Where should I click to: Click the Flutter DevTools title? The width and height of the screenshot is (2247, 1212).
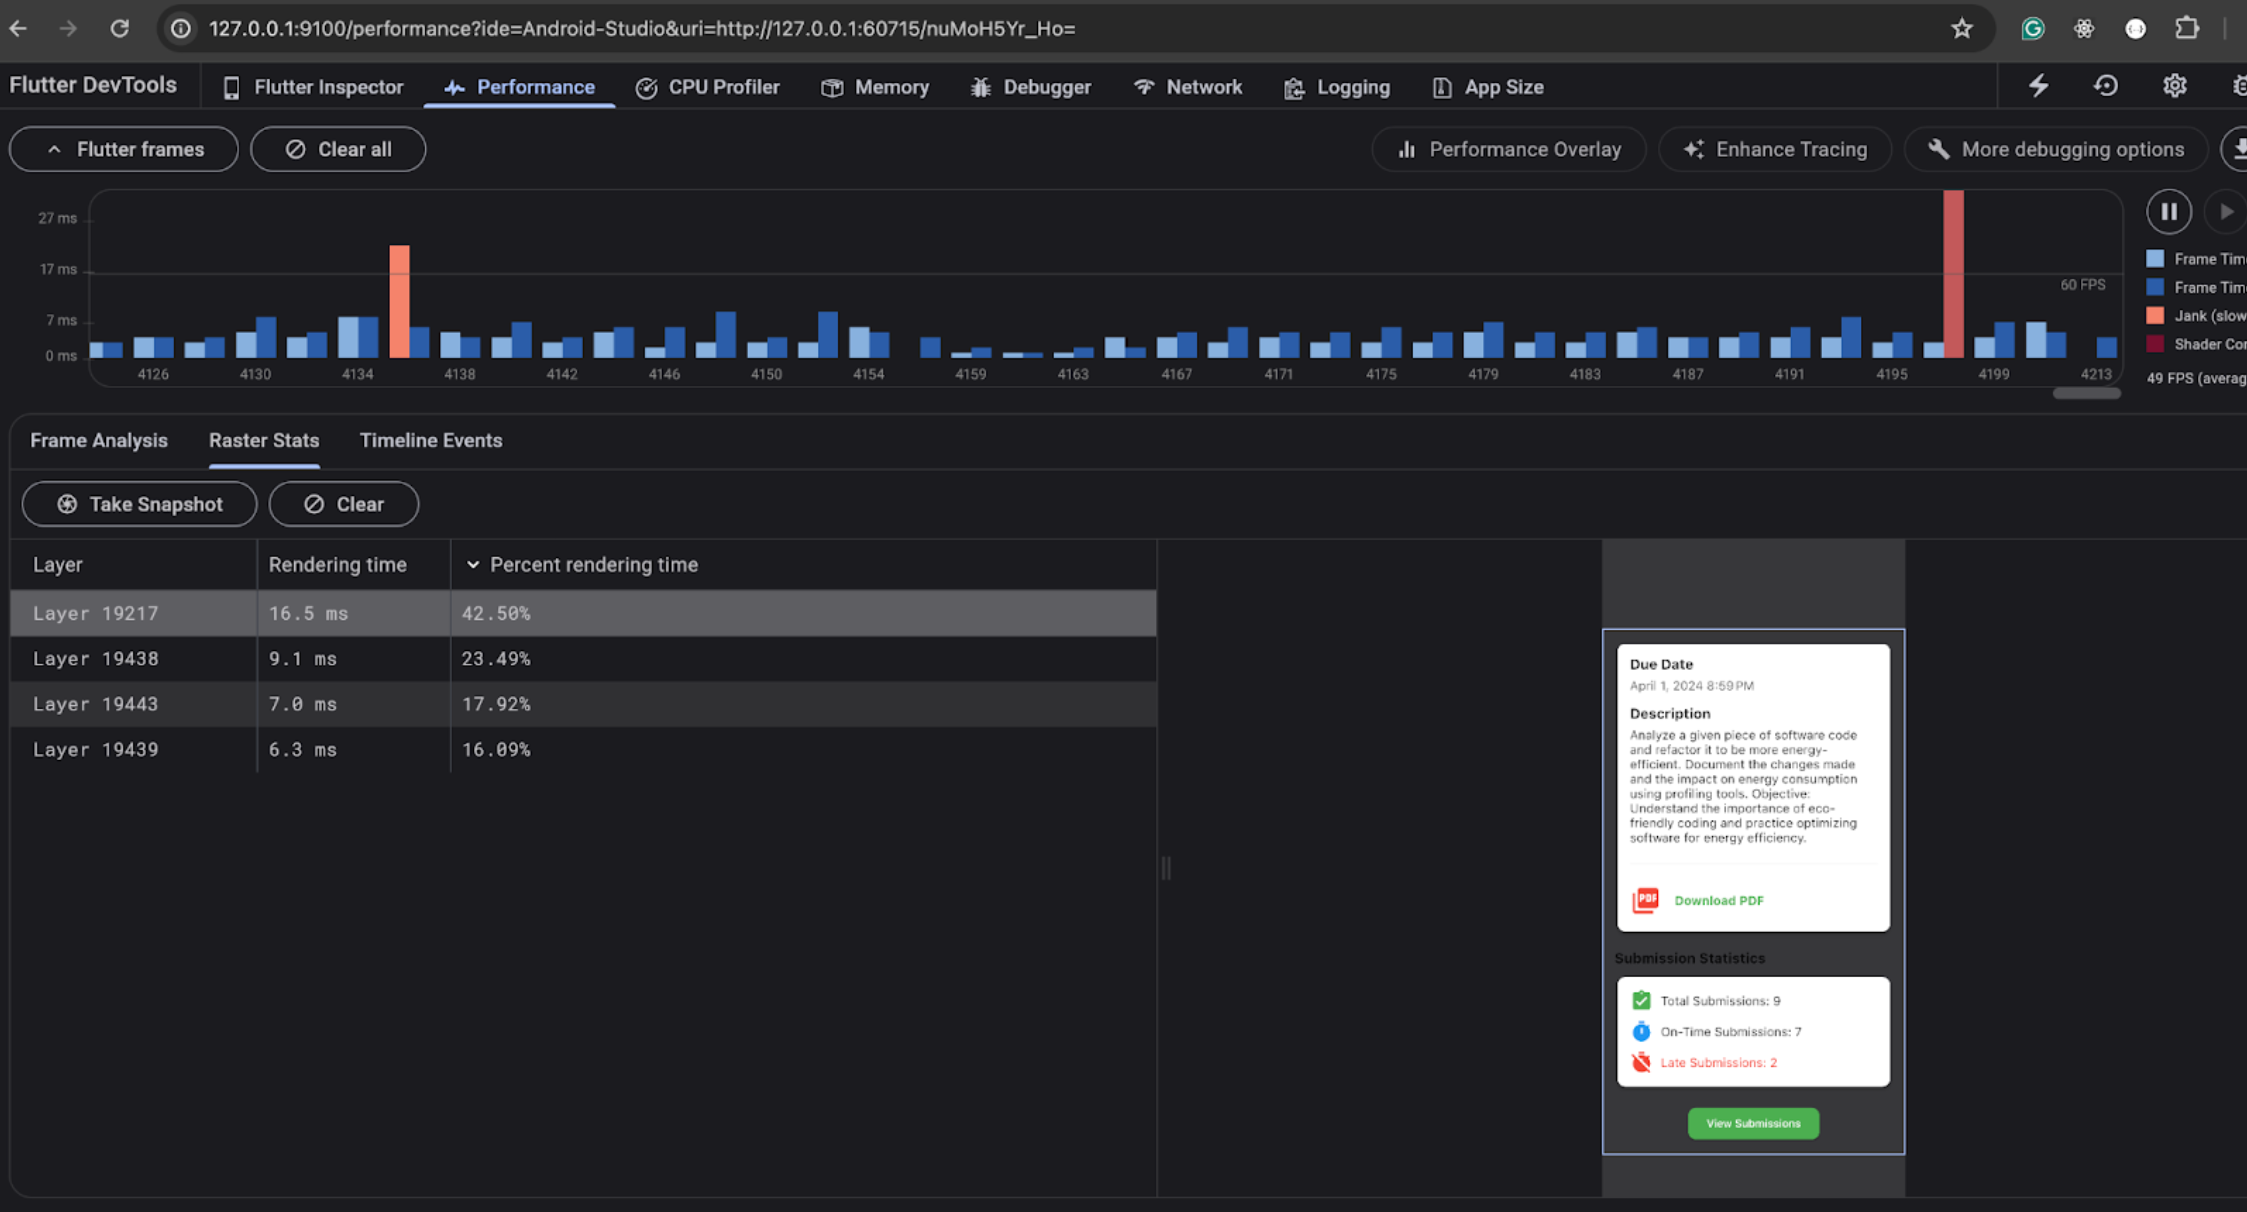click(93, 86)
